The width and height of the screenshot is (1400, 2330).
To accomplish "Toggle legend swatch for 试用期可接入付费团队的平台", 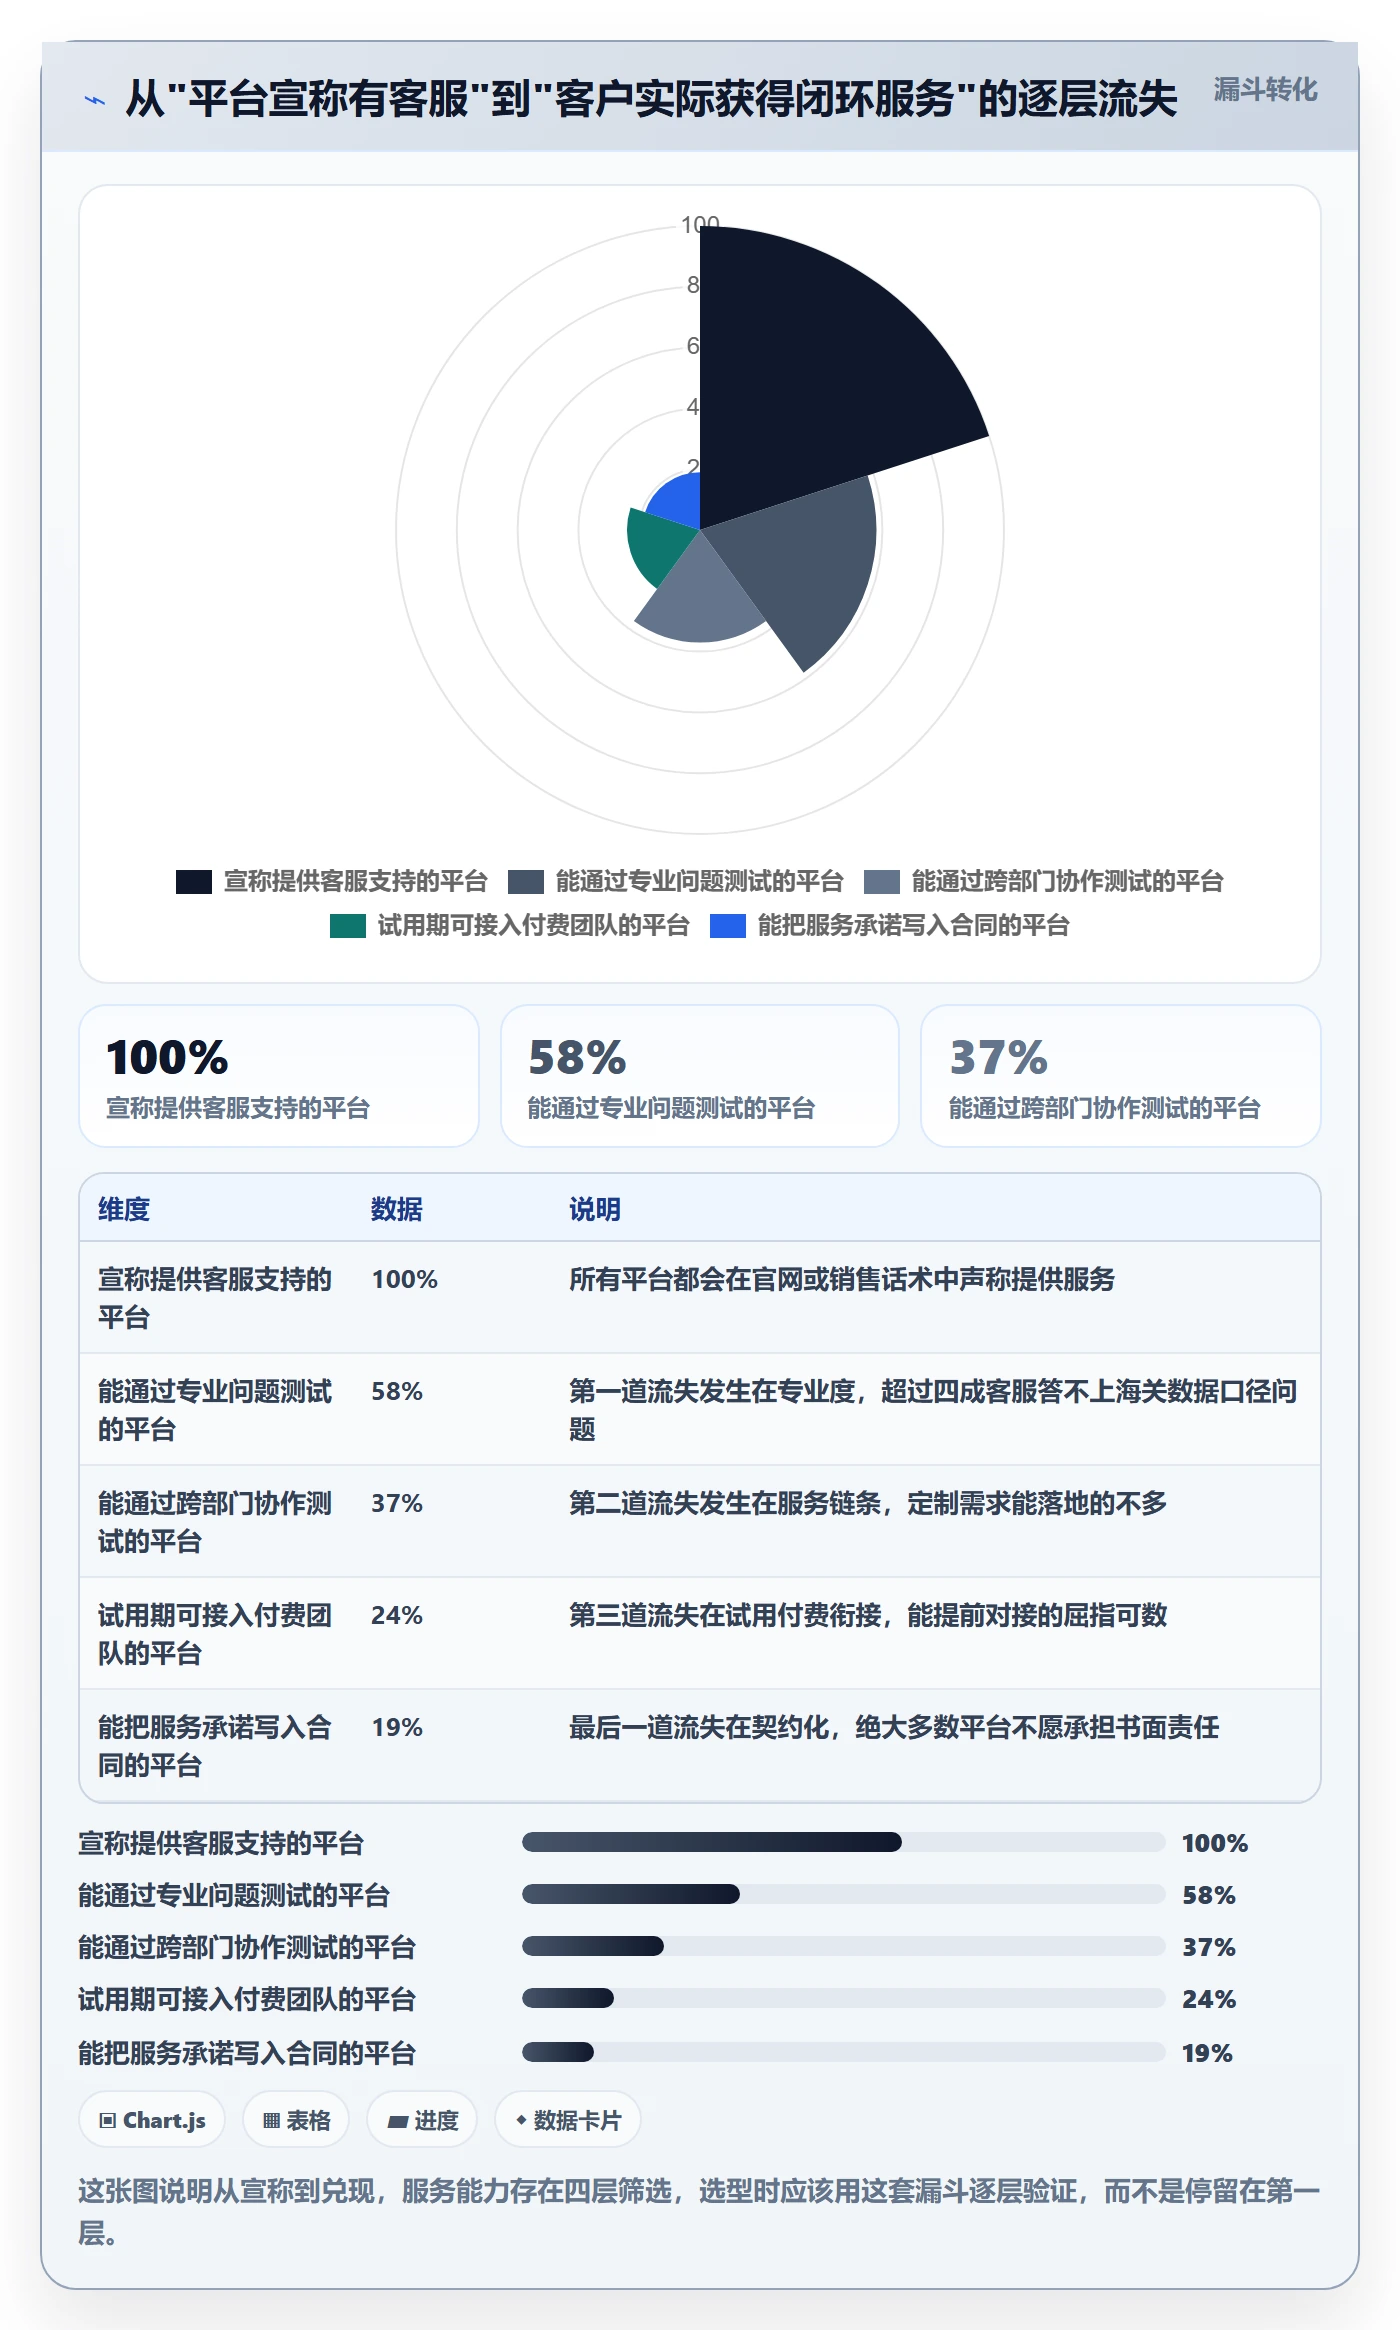I will pos(348,926).
